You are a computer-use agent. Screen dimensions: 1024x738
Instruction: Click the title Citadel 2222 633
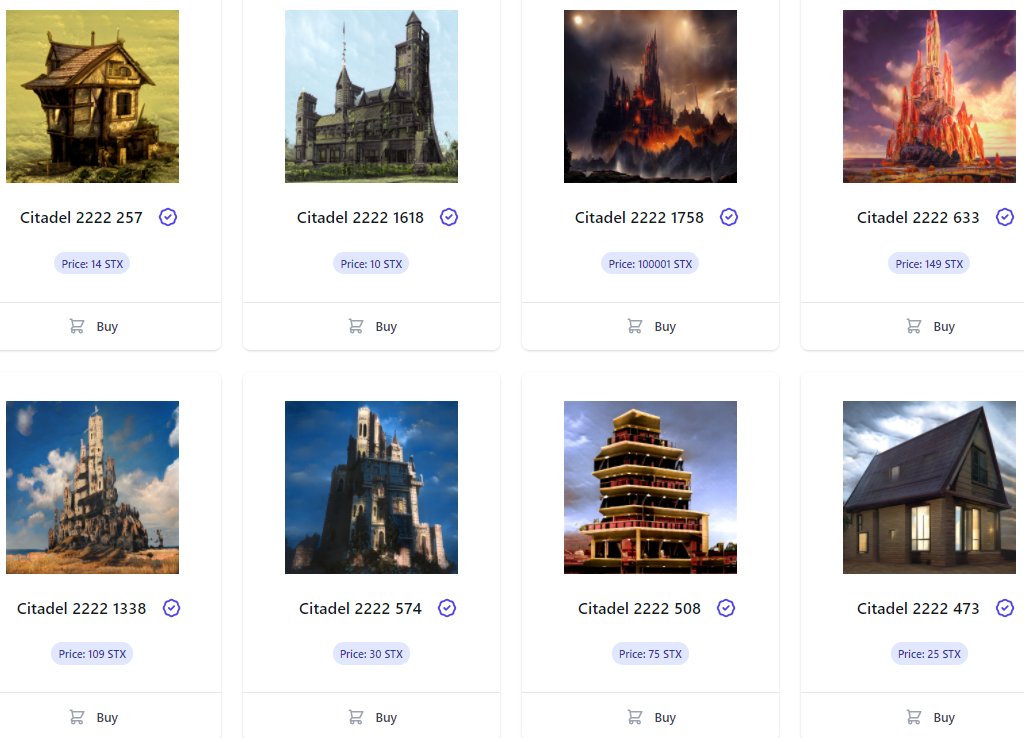[x=918, y=217]
